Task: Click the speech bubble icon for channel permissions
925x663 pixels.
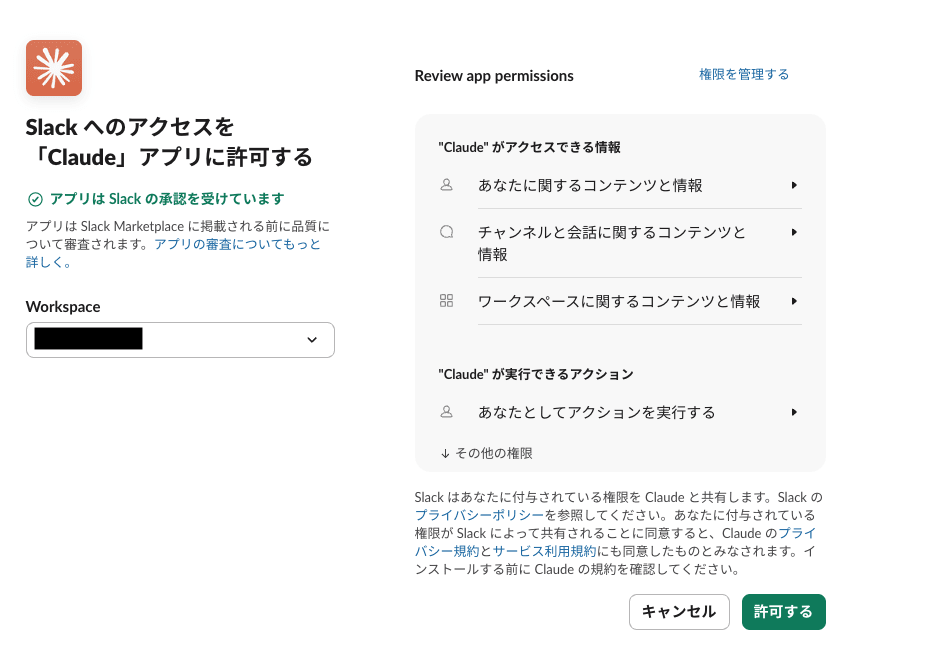Action: [446, 231]
